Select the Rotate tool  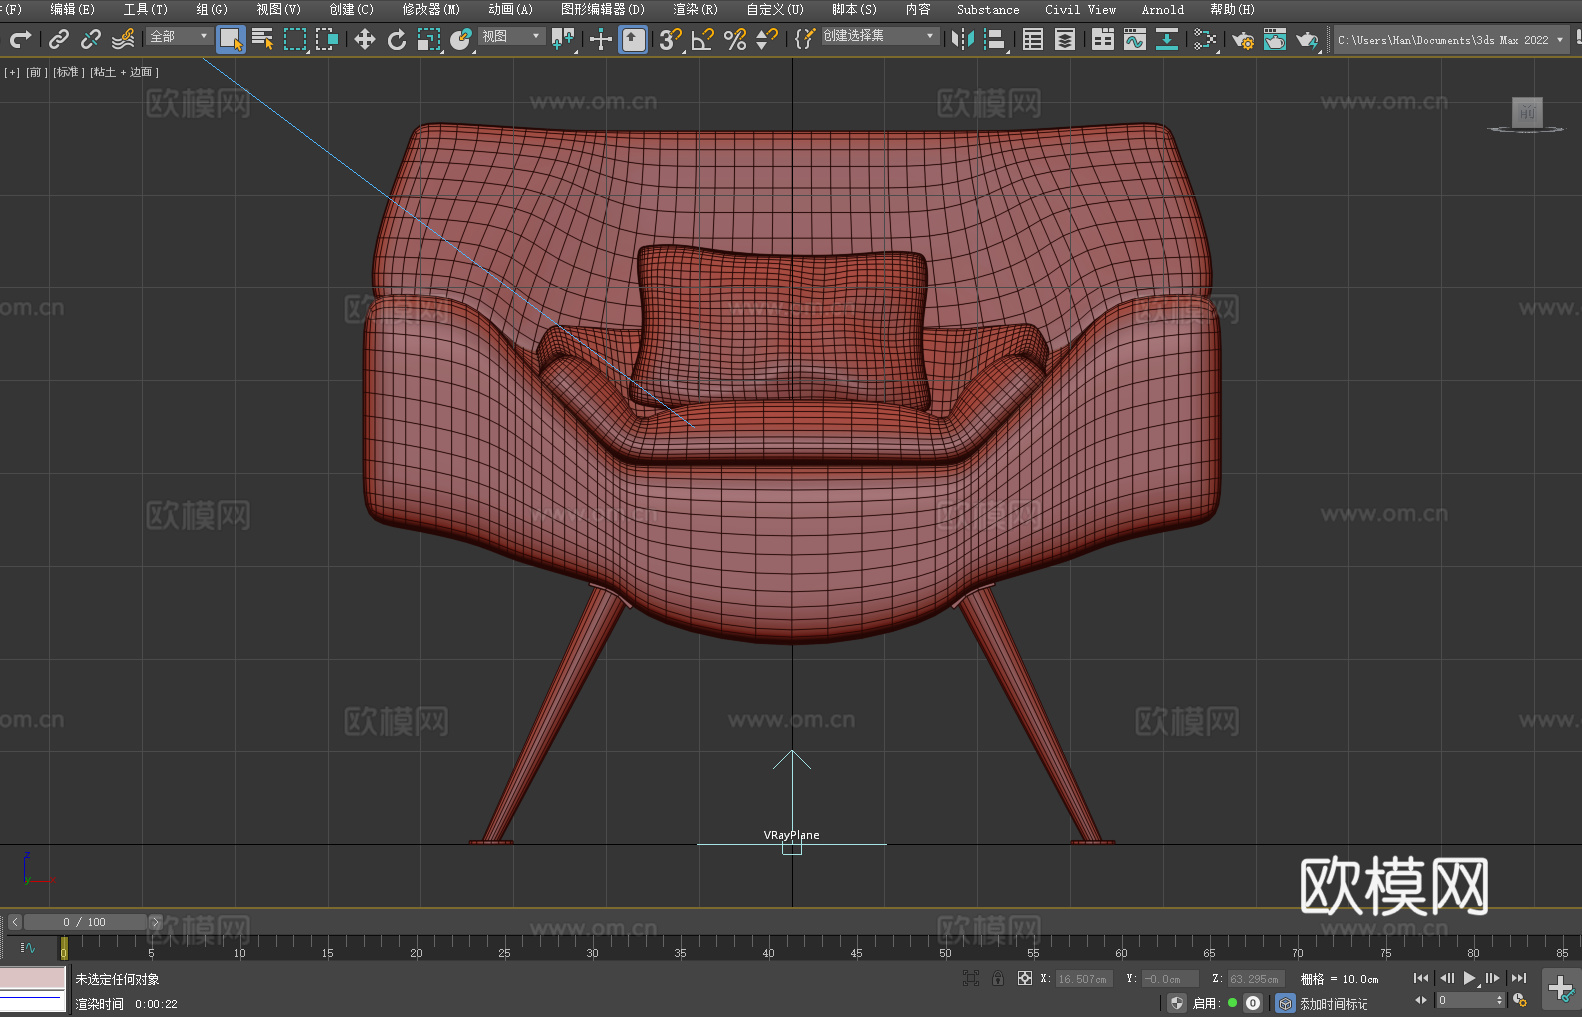coord(397,39)
